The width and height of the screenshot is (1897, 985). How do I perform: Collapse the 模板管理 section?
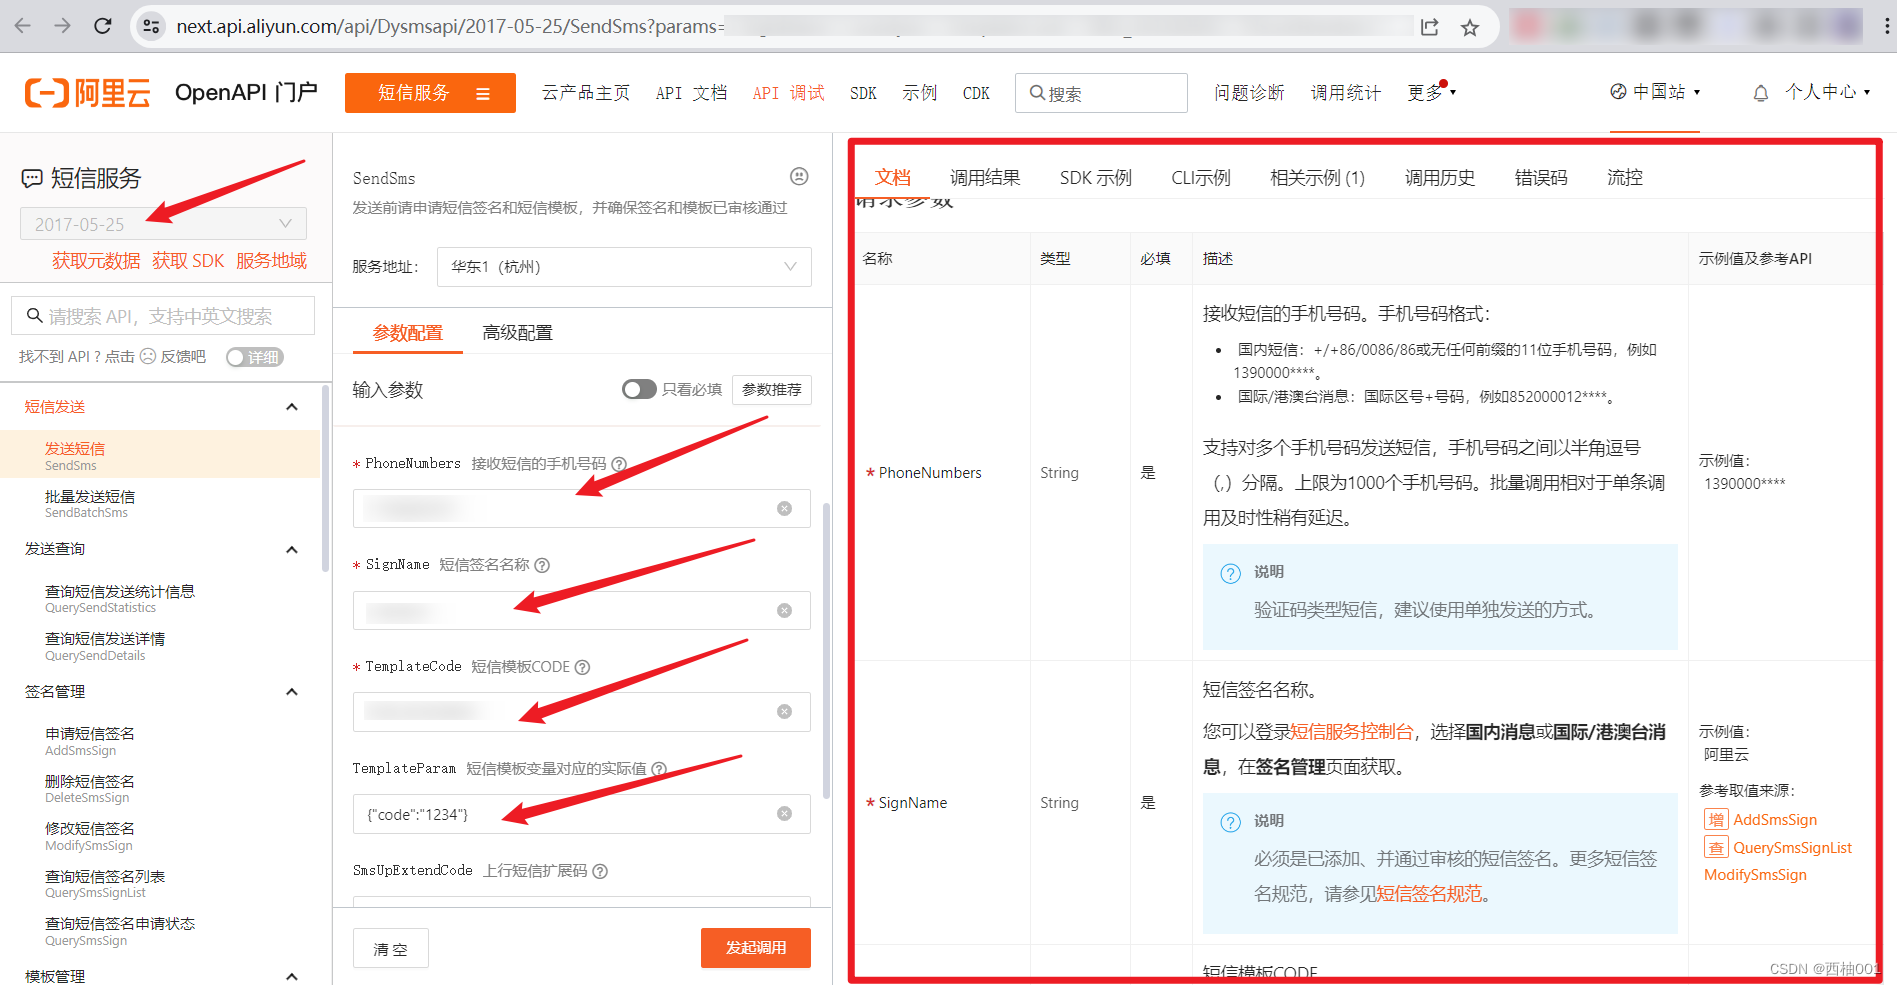292,976
